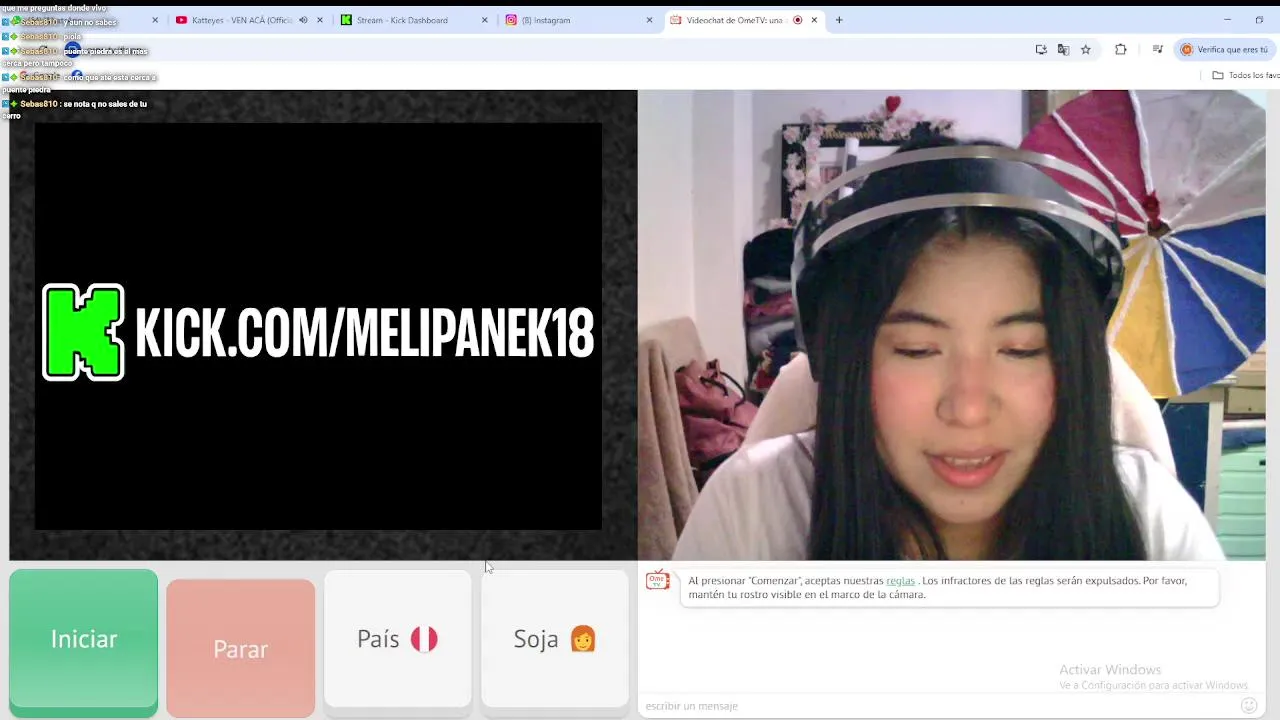
Task: Click the recording indicator on OmeTV tab
Action: coord(797,20)
